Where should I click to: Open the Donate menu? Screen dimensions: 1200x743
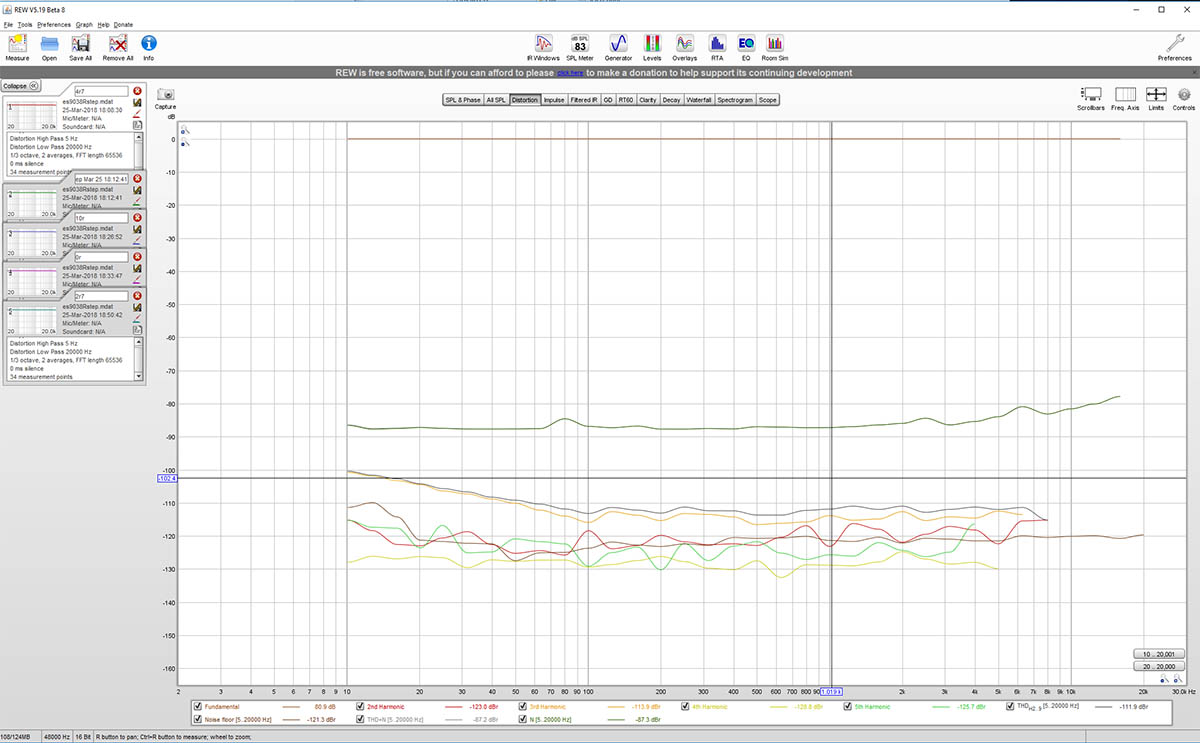[123, 24]
